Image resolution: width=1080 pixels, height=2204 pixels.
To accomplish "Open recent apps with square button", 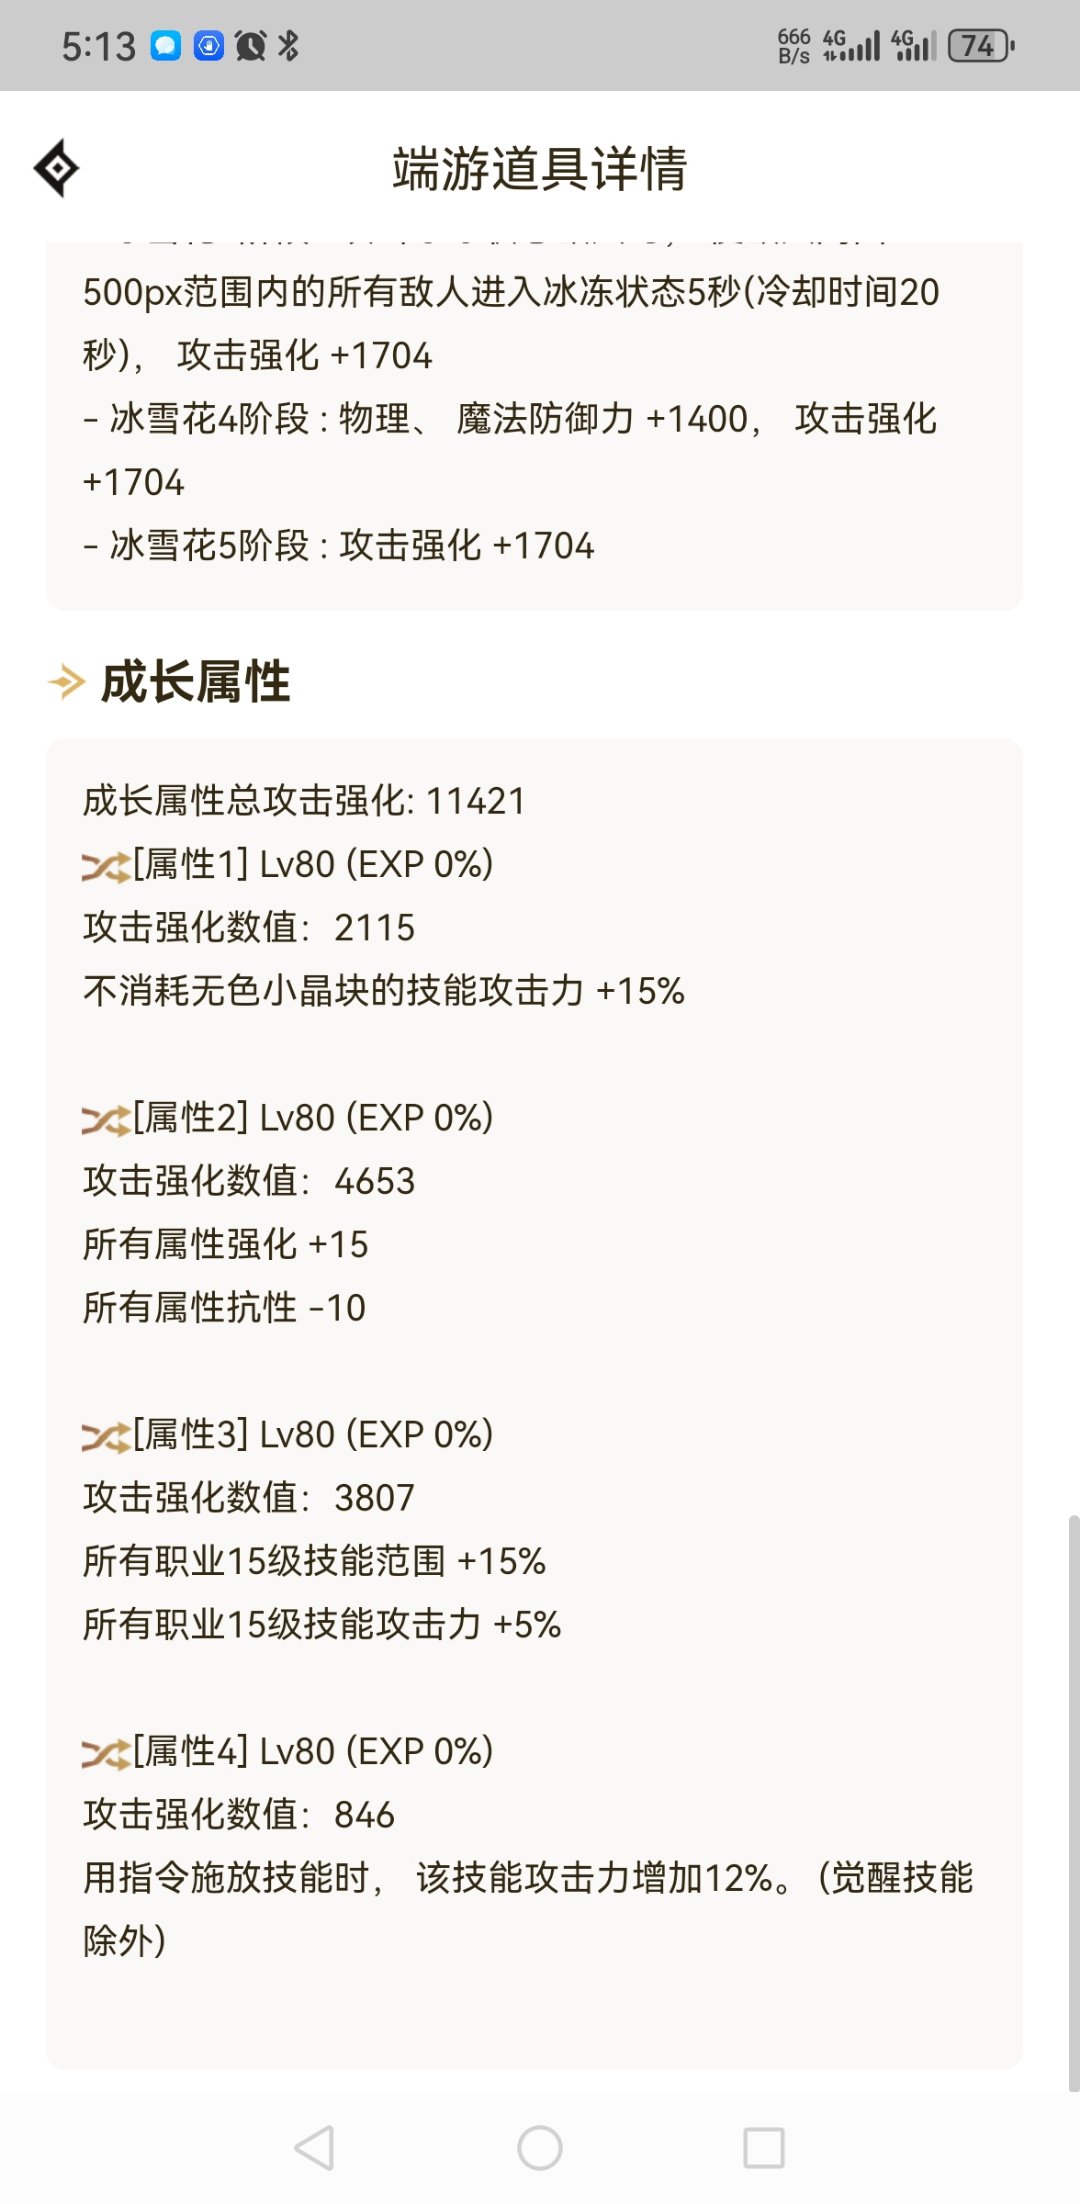I will pos(764,2147).
